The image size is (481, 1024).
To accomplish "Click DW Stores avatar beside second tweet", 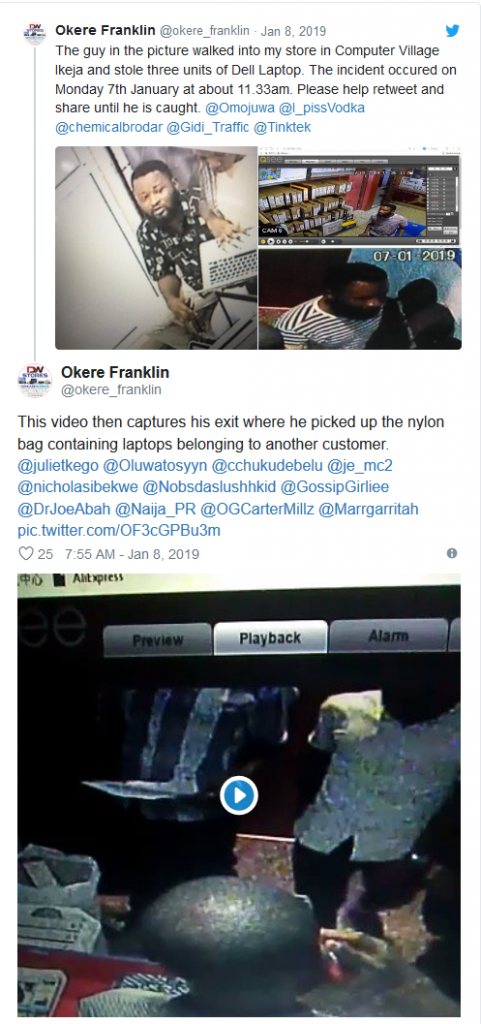I will [x=35, y=381].
